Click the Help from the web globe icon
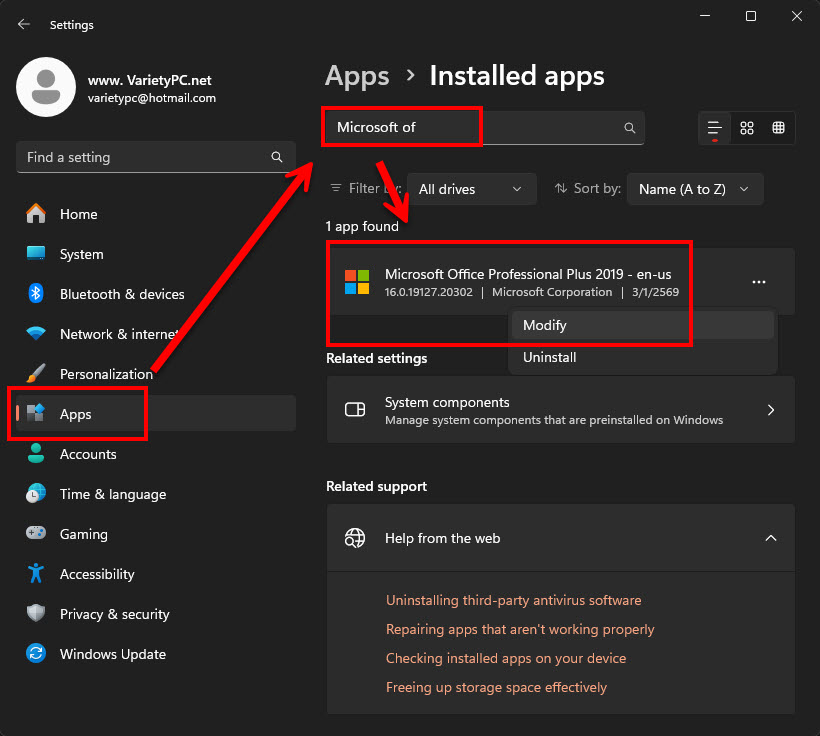 point(355,538)
